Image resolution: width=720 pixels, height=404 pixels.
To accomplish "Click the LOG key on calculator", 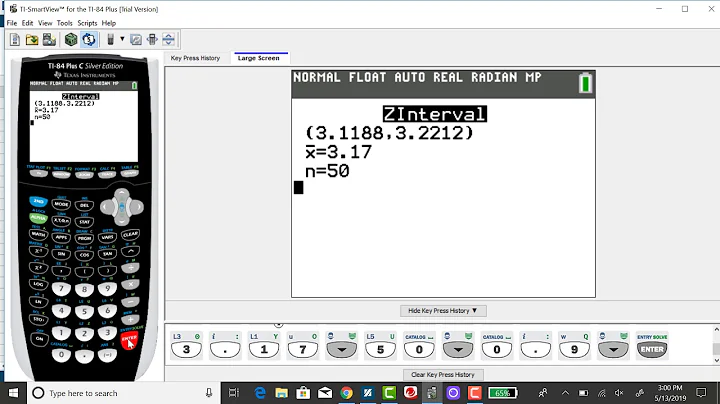I will [38, 284].
